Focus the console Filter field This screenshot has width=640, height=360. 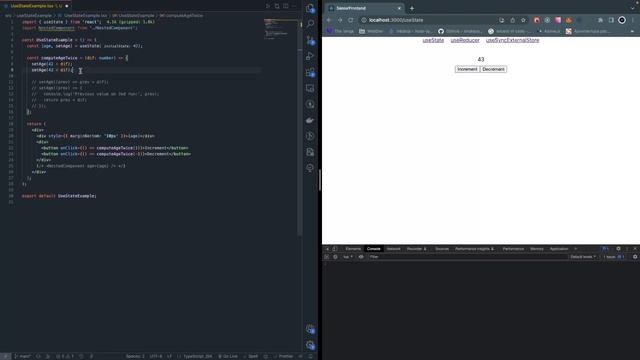coord(467,257)
